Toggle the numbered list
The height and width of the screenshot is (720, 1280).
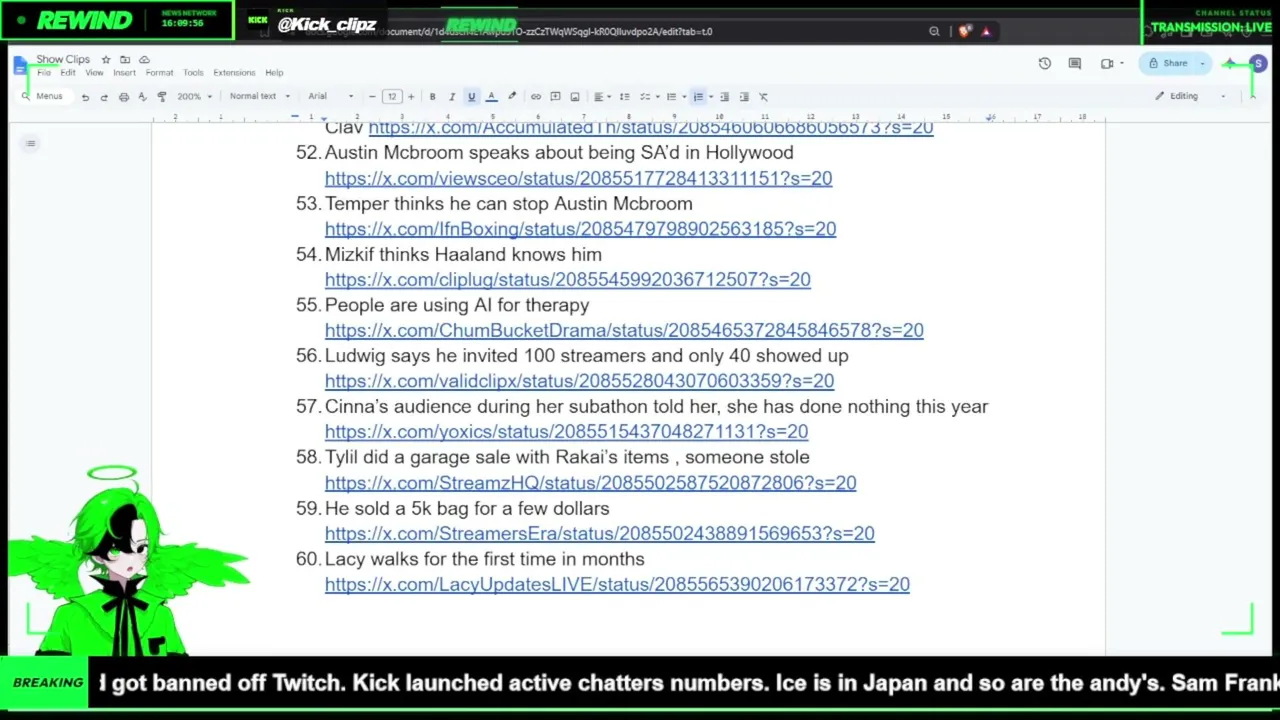click(x=698, y=97)
